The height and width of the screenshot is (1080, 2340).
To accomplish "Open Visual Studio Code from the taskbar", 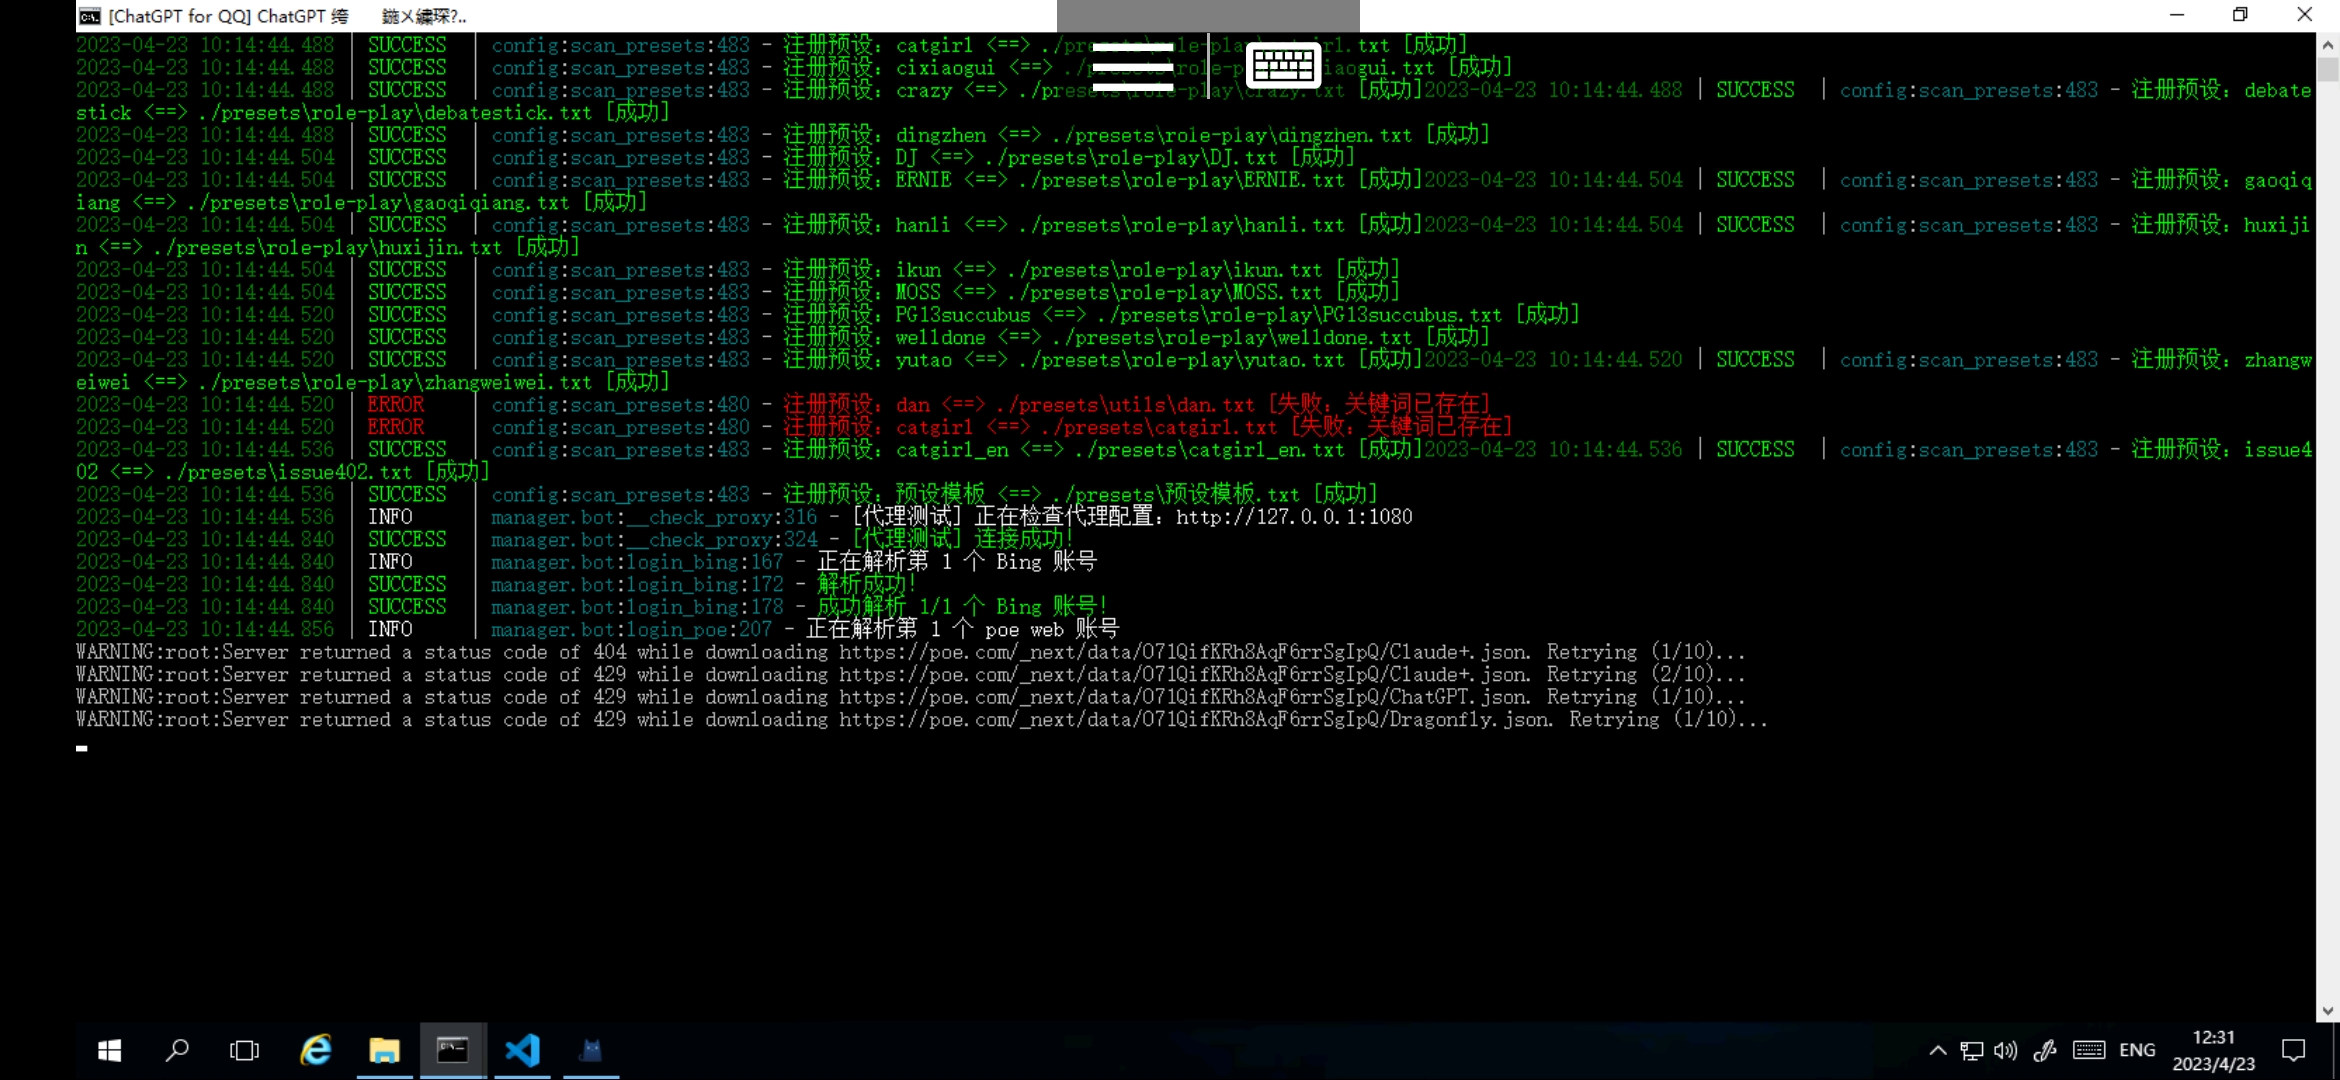I will 522,1050.
